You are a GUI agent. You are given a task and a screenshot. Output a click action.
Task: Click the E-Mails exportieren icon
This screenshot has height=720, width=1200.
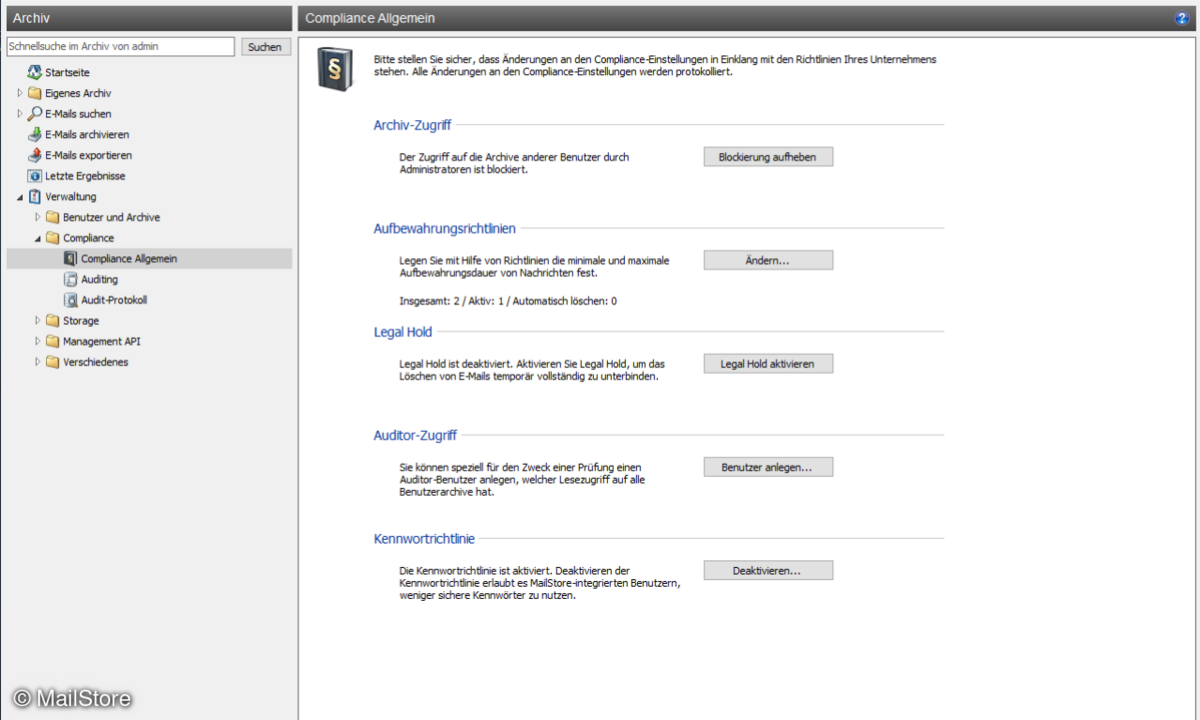pos(35,155)
